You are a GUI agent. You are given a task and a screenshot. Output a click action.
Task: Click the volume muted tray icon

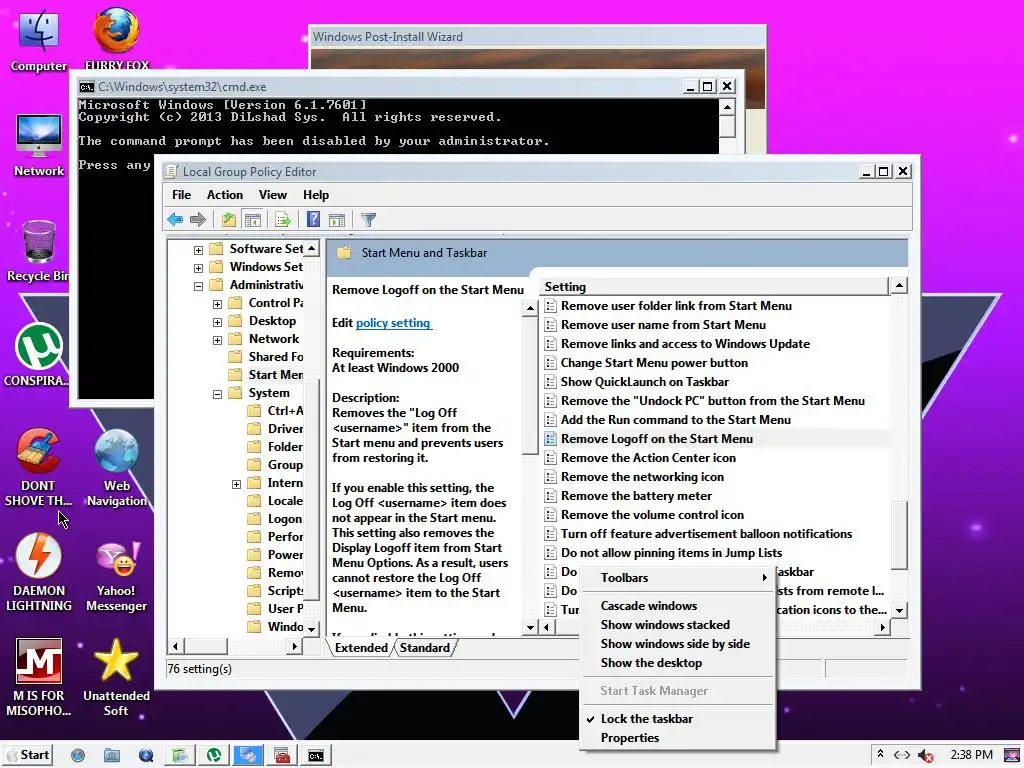click(925, 756)
